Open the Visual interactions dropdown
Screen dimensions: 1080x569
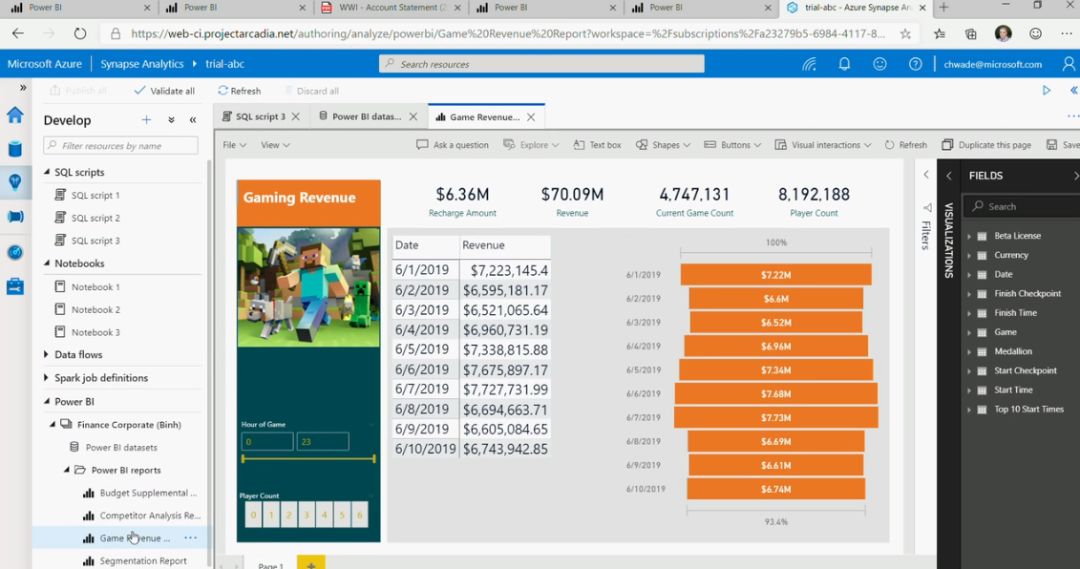click(x=823, y=145)
